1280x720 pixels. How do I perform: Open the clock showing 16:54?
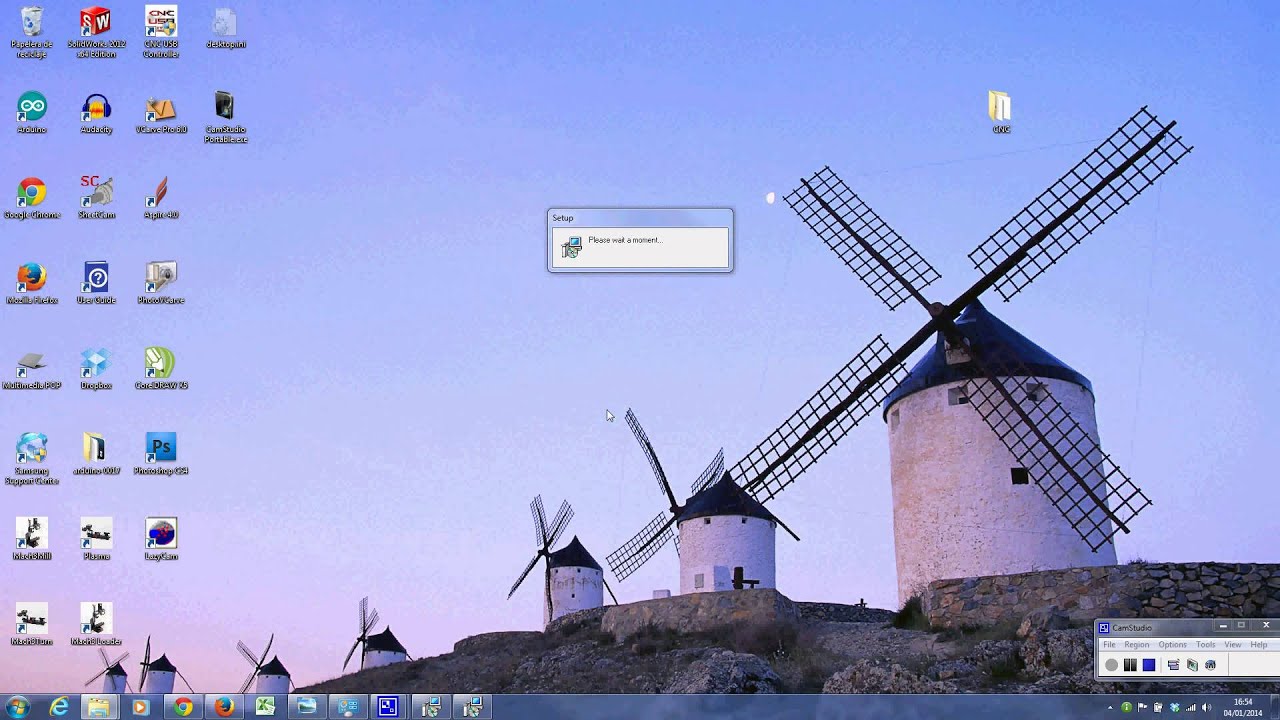pyautogui.click(x=1244, y=707)
